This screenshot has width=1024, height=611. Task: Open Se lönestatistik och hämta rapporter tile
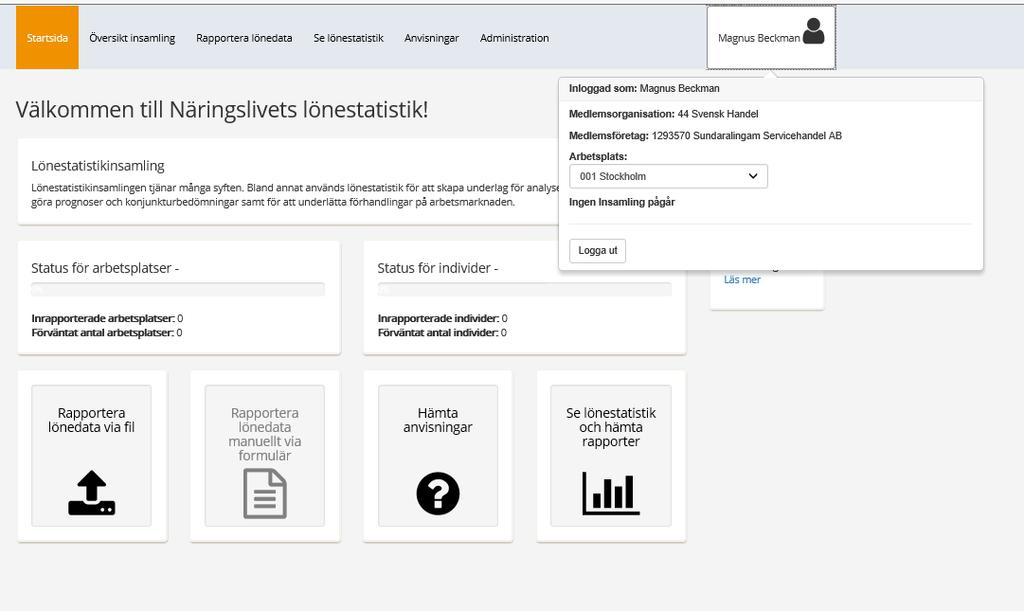pyautogui.click(x=611, y=456)
